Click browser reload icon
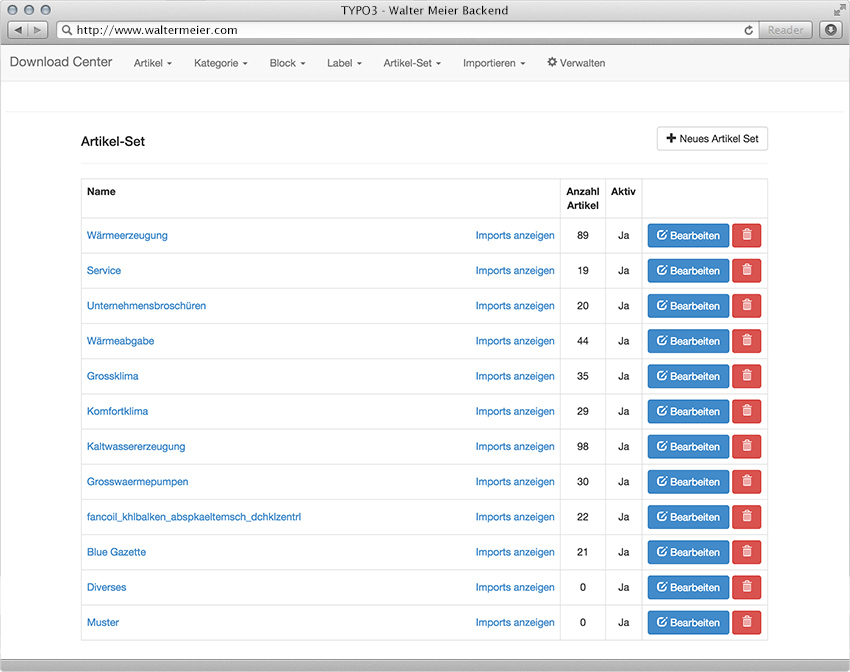The width and height of the screenshot is (850, 672). [x=749, y=30]
